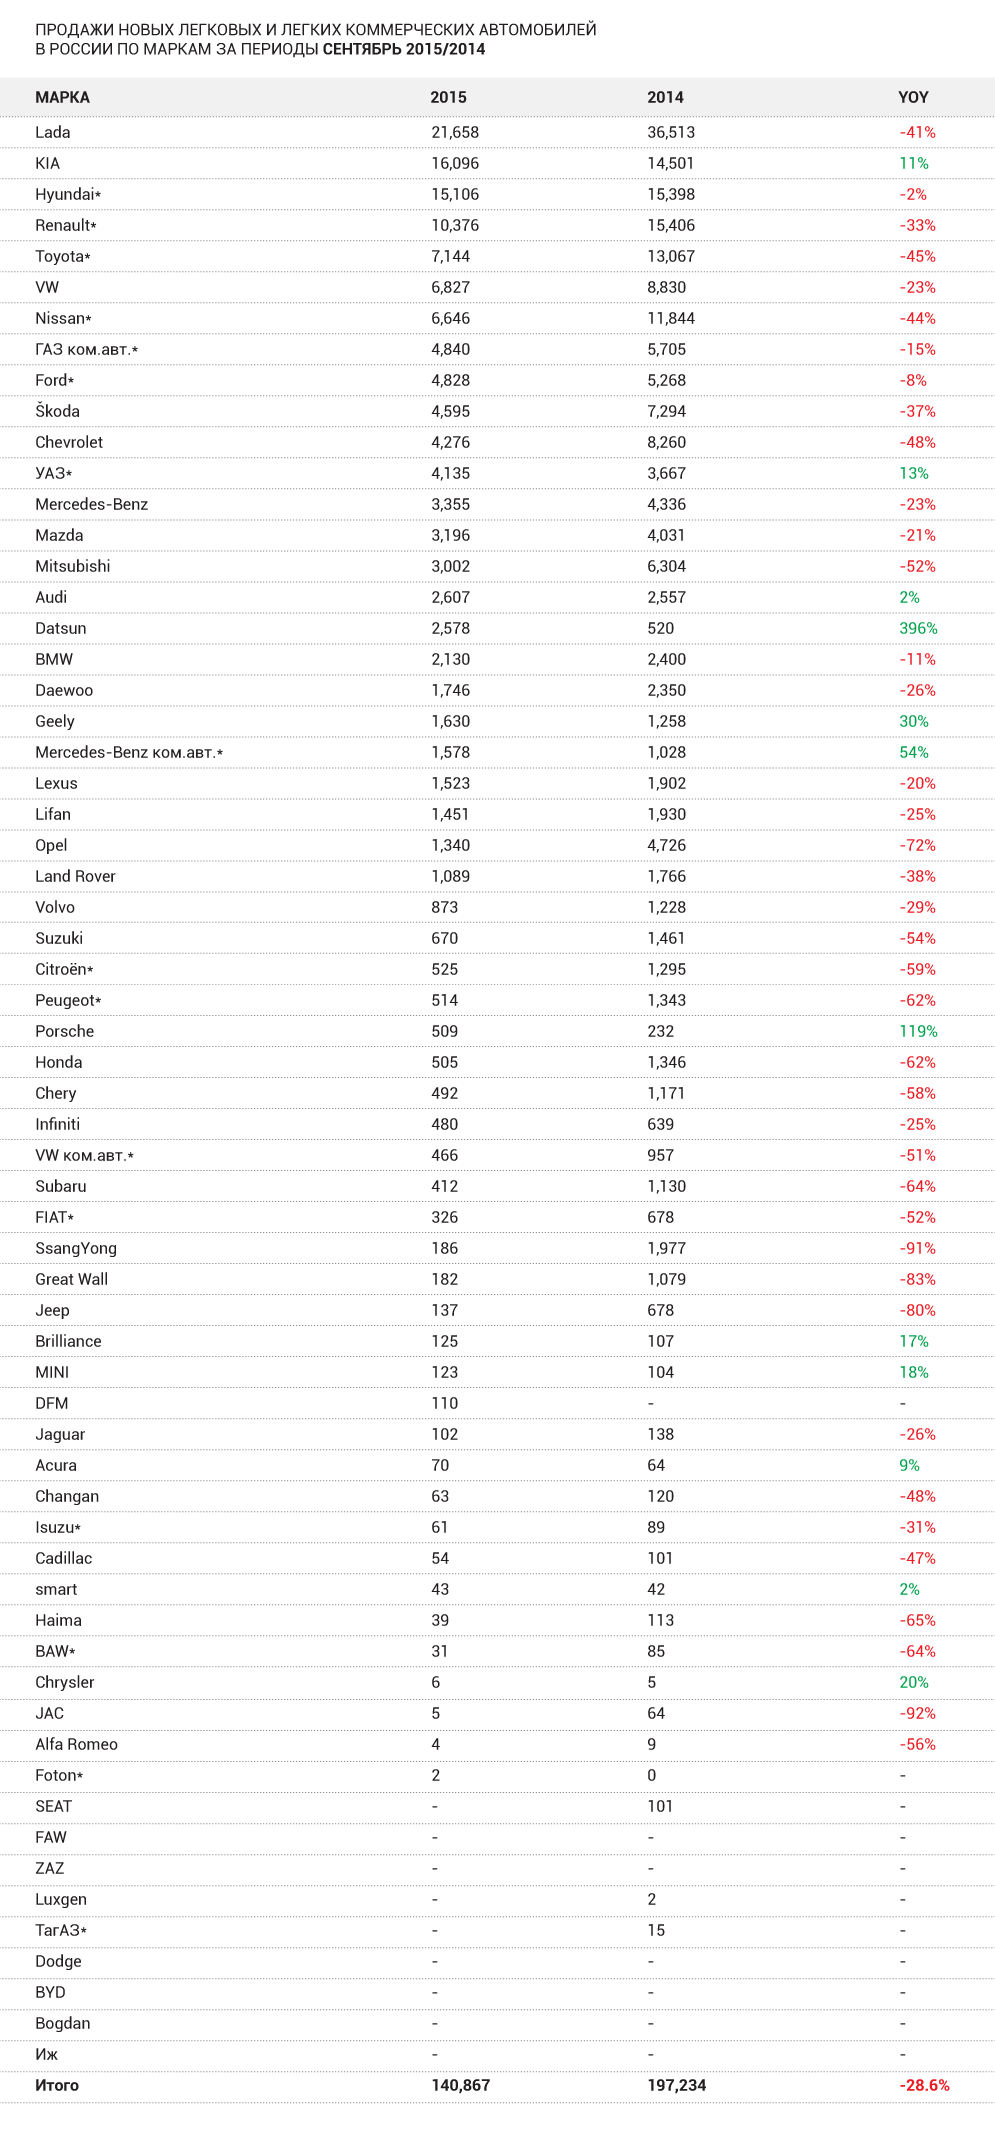Click KIA's 2015 sales figure 16,096
This screenshot has height=2129, width=995.
455,163
